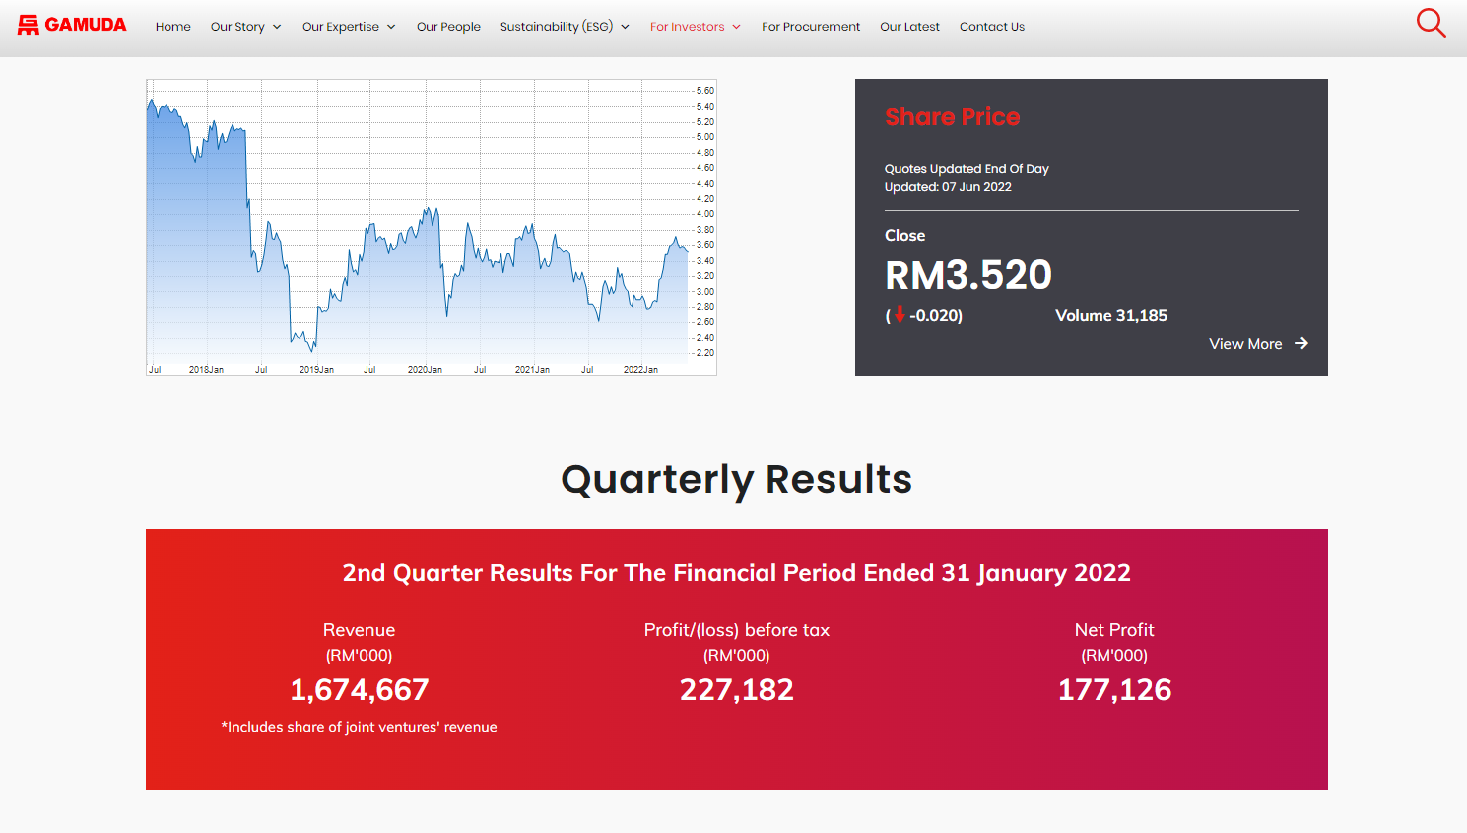Click the 2nd Quarter Results banner title
This screenshot has height=833, width=1467.
737,573
